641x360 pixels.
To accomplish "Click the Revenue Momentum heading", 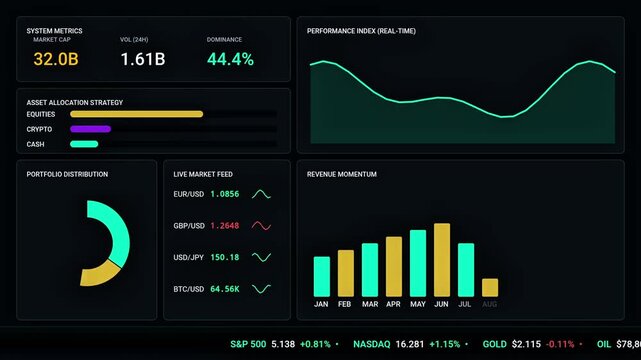I will coord(342,174).
